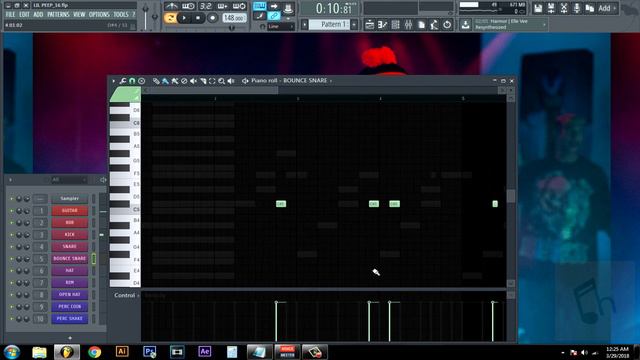Open the Playlist view icon

(x=369, y=25)
